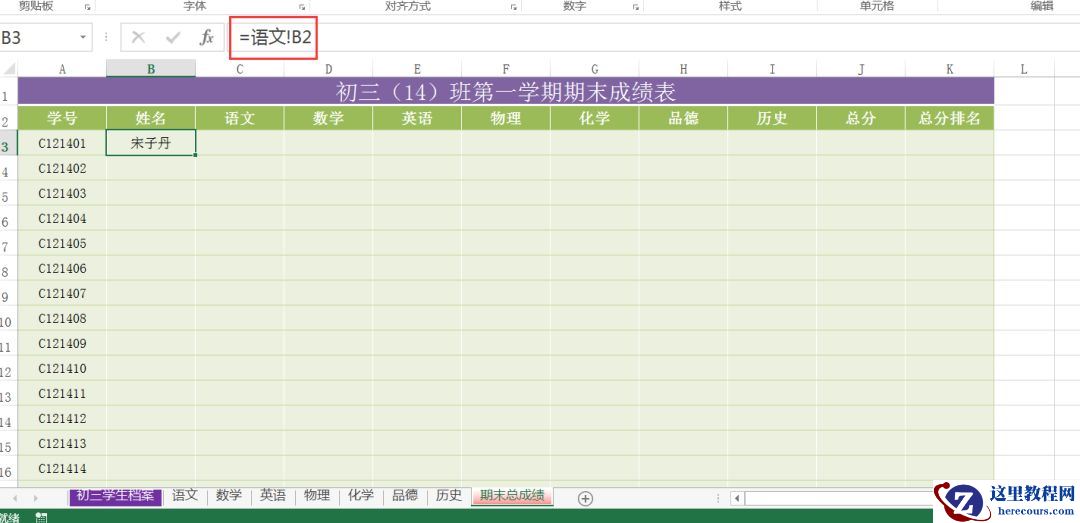Switch to 物理 sheet tab
Screen dimensions: 1080x523
(x=317, y=495)
